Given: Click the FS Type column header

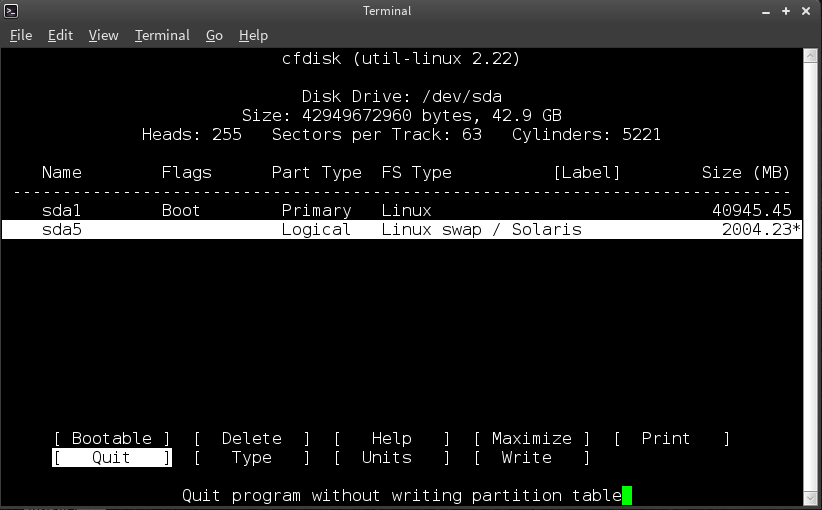Looking at the screenshot, I should (416, 173).
